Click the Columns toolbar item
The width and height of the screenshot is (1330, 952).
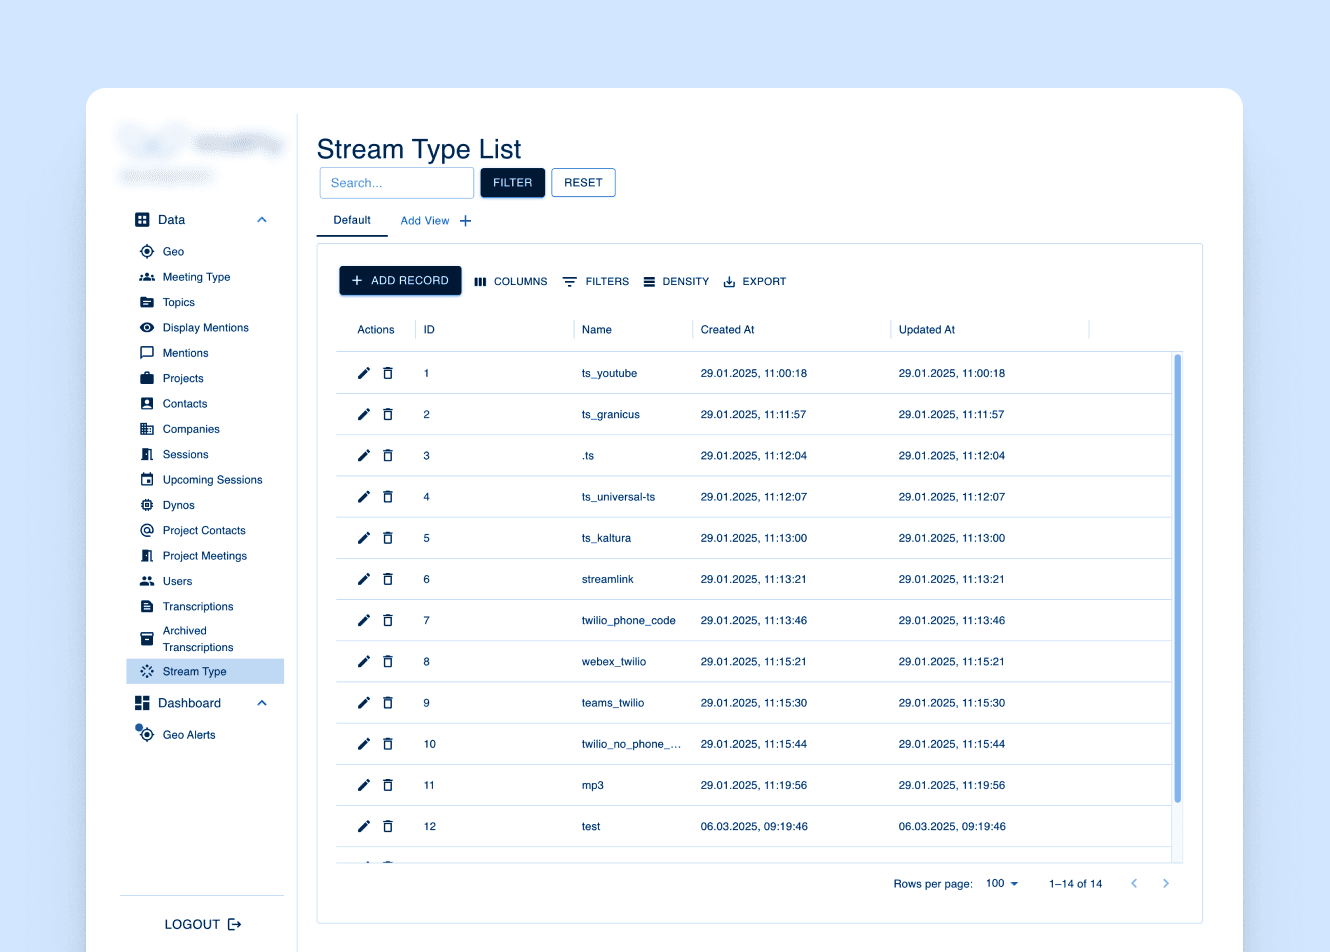(x=510, y=281)
